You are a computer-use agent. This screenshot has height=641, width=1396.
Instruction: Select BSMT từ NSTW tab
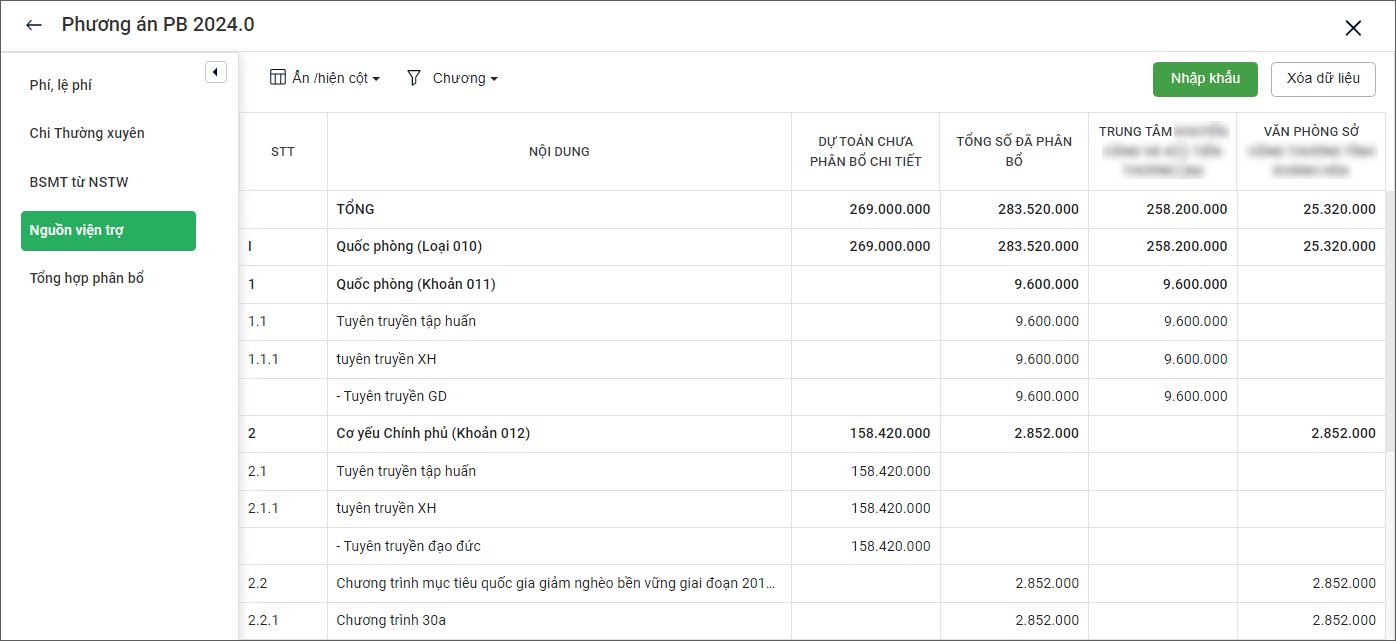79,182
